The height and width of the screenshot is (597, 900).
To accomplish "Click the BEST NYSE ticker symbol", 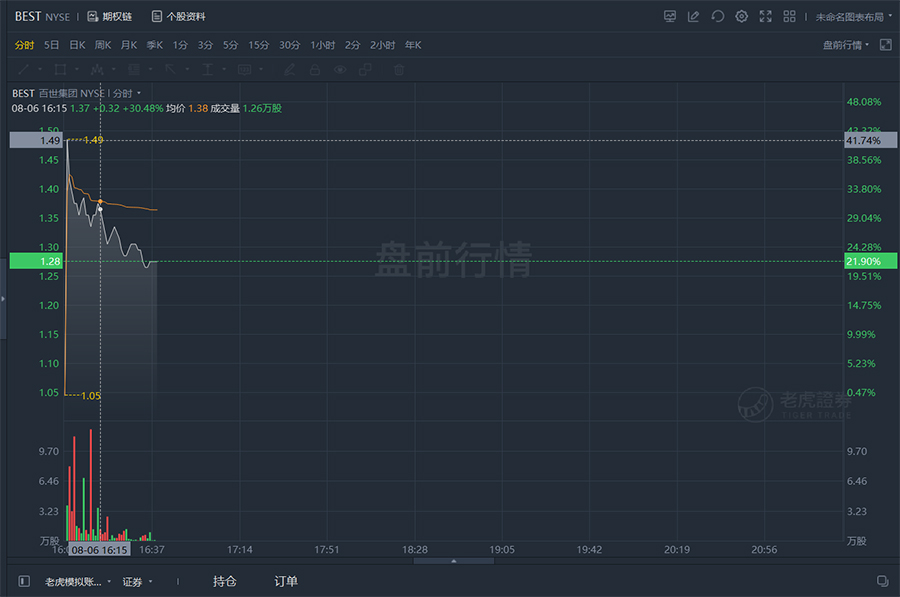I will (x=42, y=17).
